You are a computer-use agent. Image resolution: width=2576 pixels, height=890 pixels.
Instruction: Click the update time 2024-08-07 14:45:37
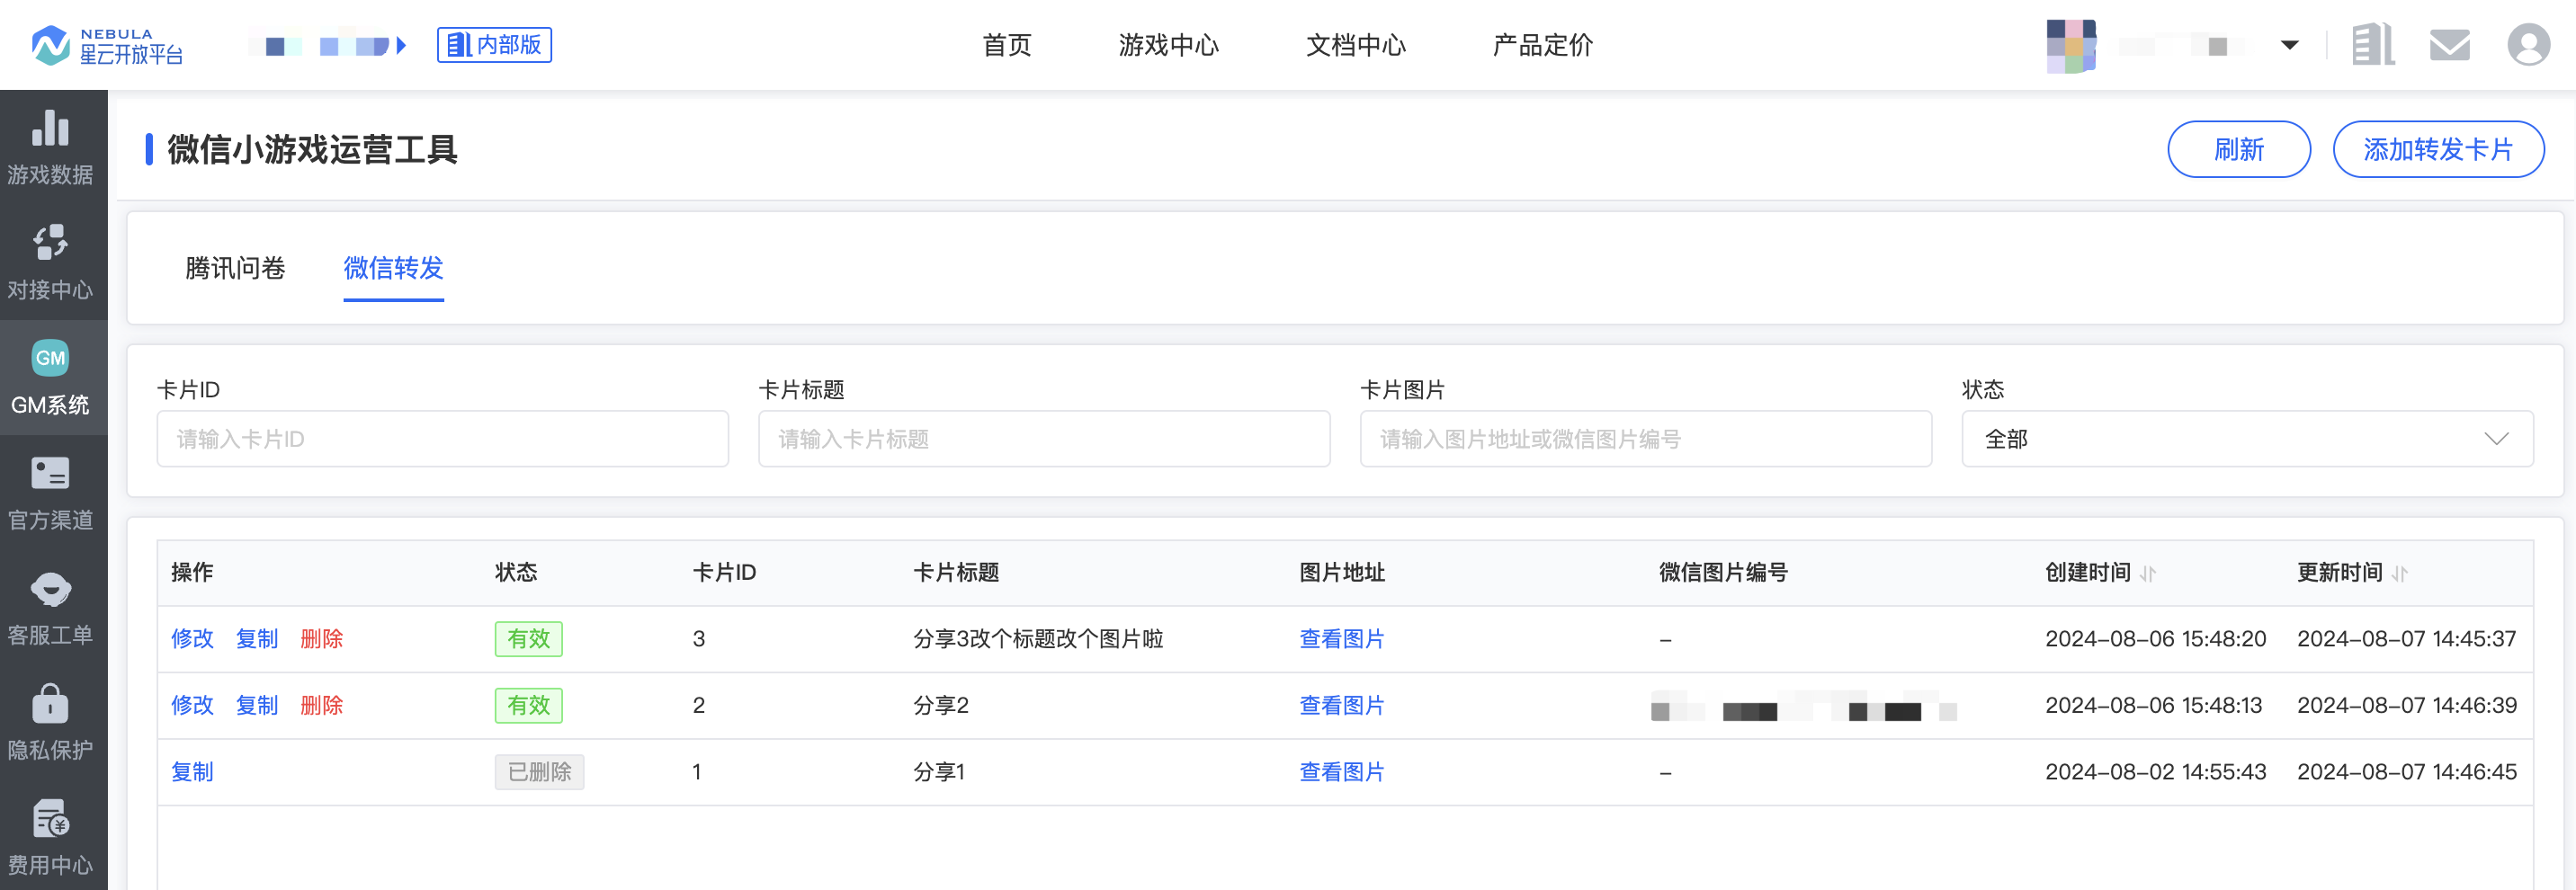pos(2406,639)
